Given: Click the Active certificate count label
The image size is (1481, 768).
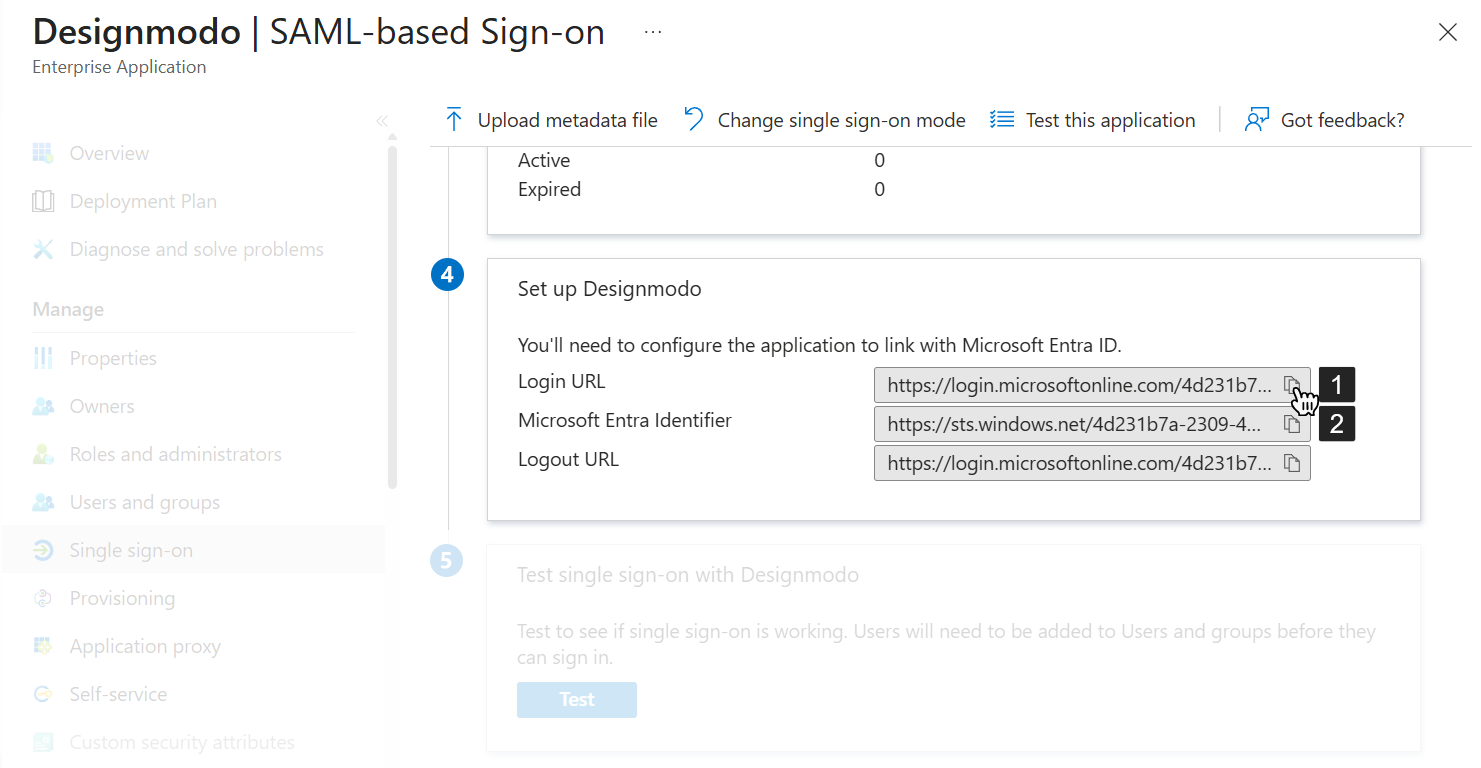Looking at the screenshot, I should tap(544, 160).
